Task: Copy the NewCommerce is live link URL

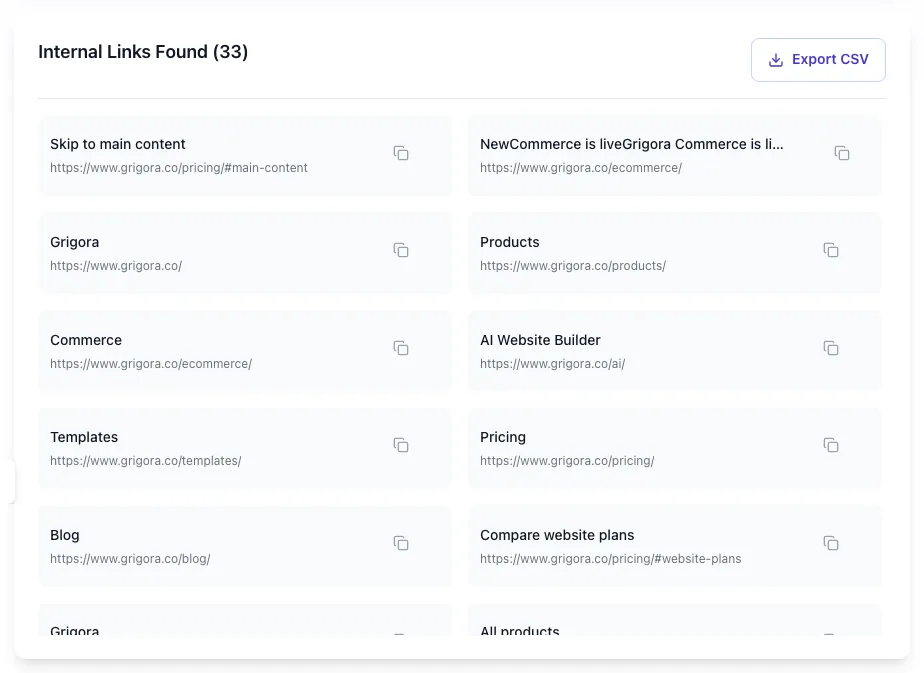Action: (x=842, y=153)
